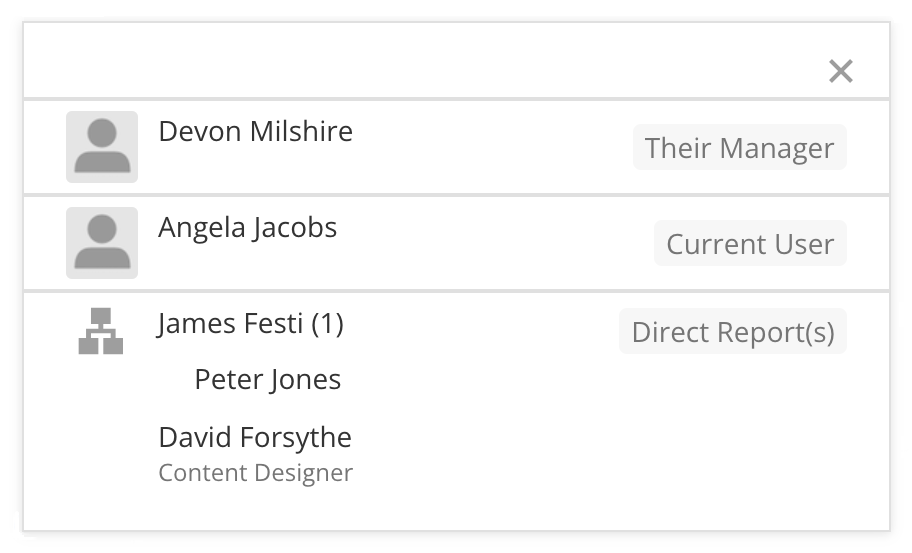
Task: Open David Forsythe's profile
Action: (x=255, y=437)
